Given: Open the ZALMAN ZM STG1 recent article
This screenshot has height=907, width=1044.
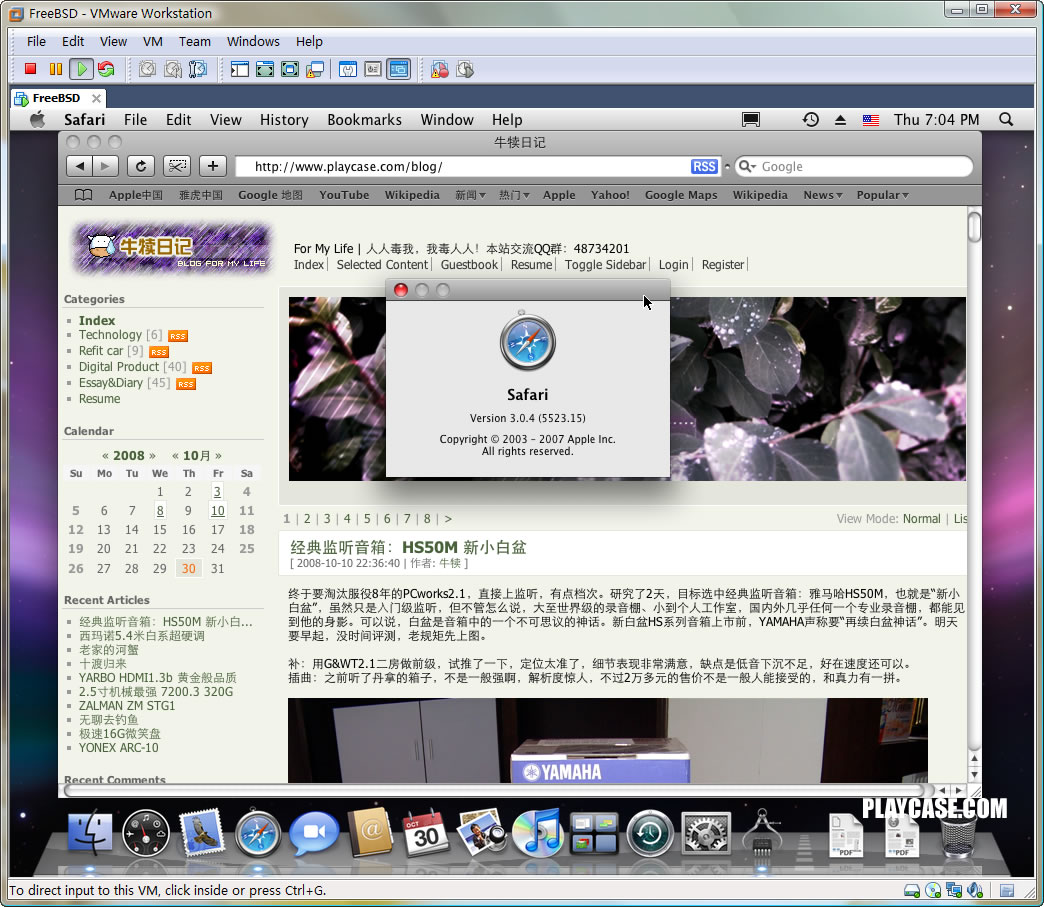Looking at the screenshot, I should pyautogui.click(x=127, y=706).
